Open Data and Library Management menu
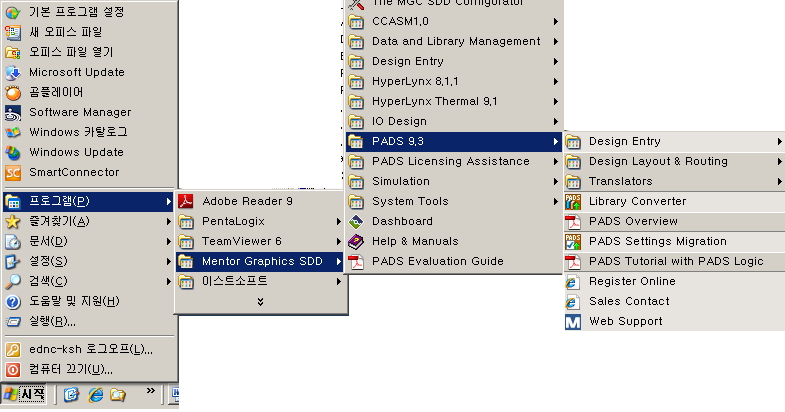The height and width of the screenshot is (412, 785). point(454,42)
